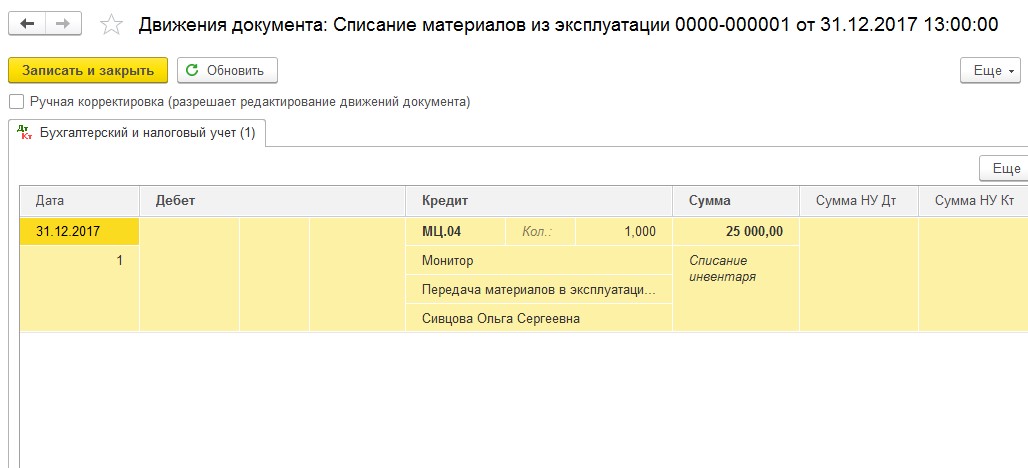Select the Монитор subconto cell
Image resolution: width=1028 pixels, height=468 pixels.
(538, 260)
